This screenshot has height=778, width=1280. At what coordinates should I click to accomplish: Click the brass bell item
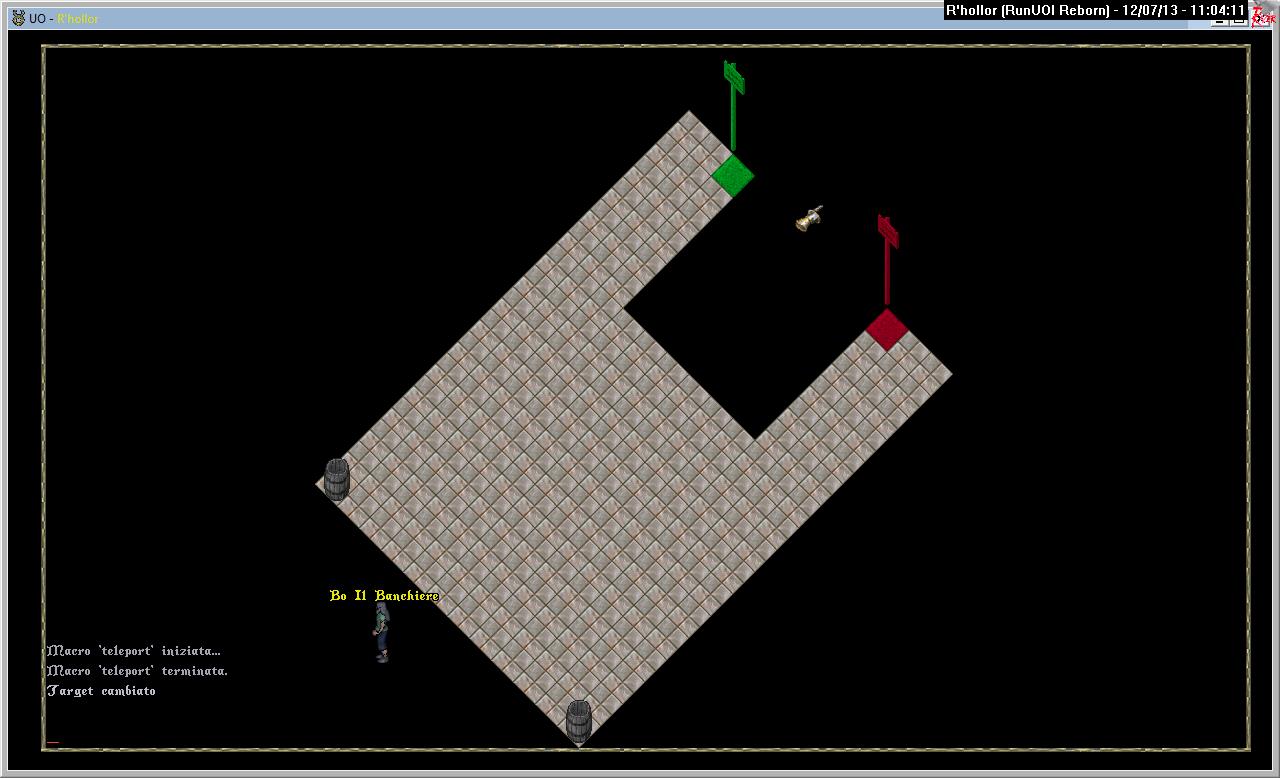[809, 218]
